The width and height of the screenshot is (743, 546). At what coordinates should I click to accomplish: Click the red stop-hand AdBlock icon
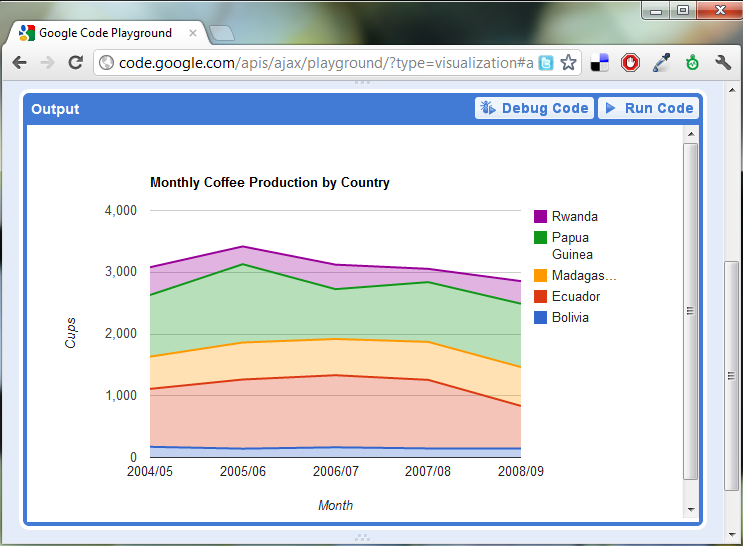[x=630, y=63]
